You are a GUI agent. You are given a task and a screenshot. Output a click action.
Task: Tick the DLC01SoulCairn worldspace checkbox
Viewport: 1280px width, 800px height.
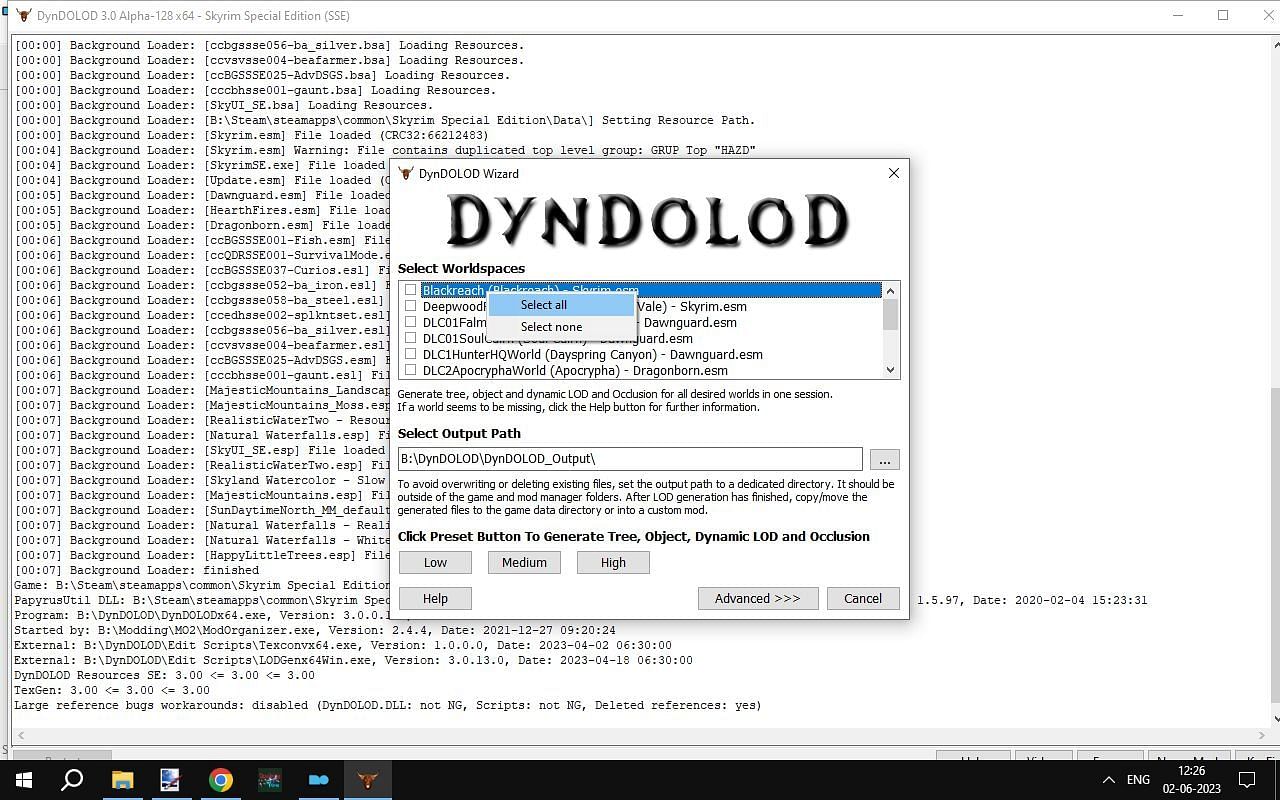pyautogui.click(x=410, y=338)
